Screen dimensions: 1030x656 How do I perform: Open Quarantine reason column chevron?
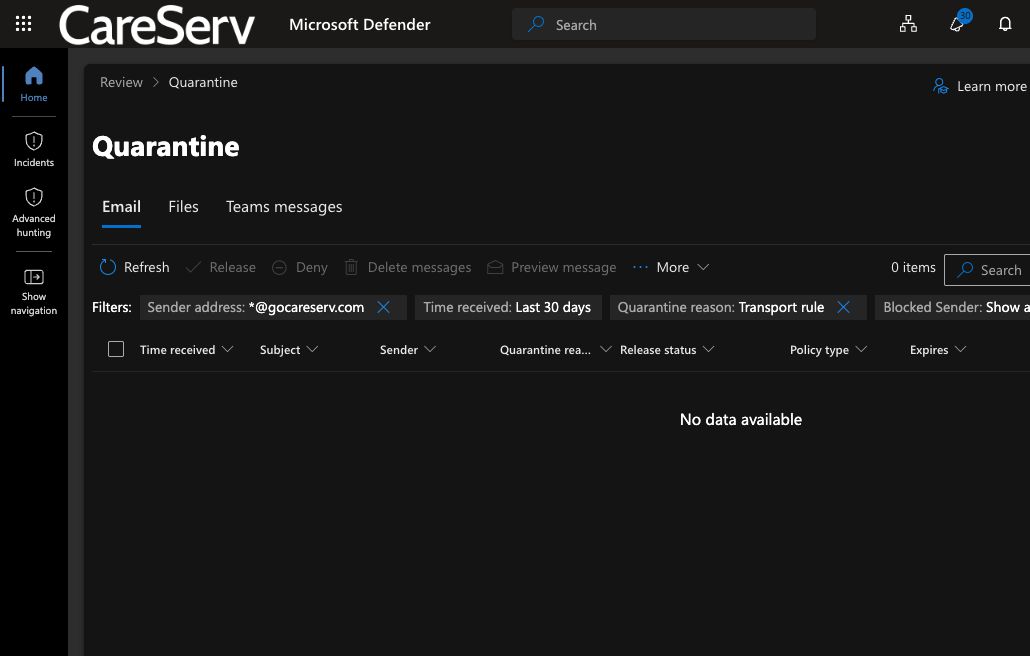coord(606,349)
